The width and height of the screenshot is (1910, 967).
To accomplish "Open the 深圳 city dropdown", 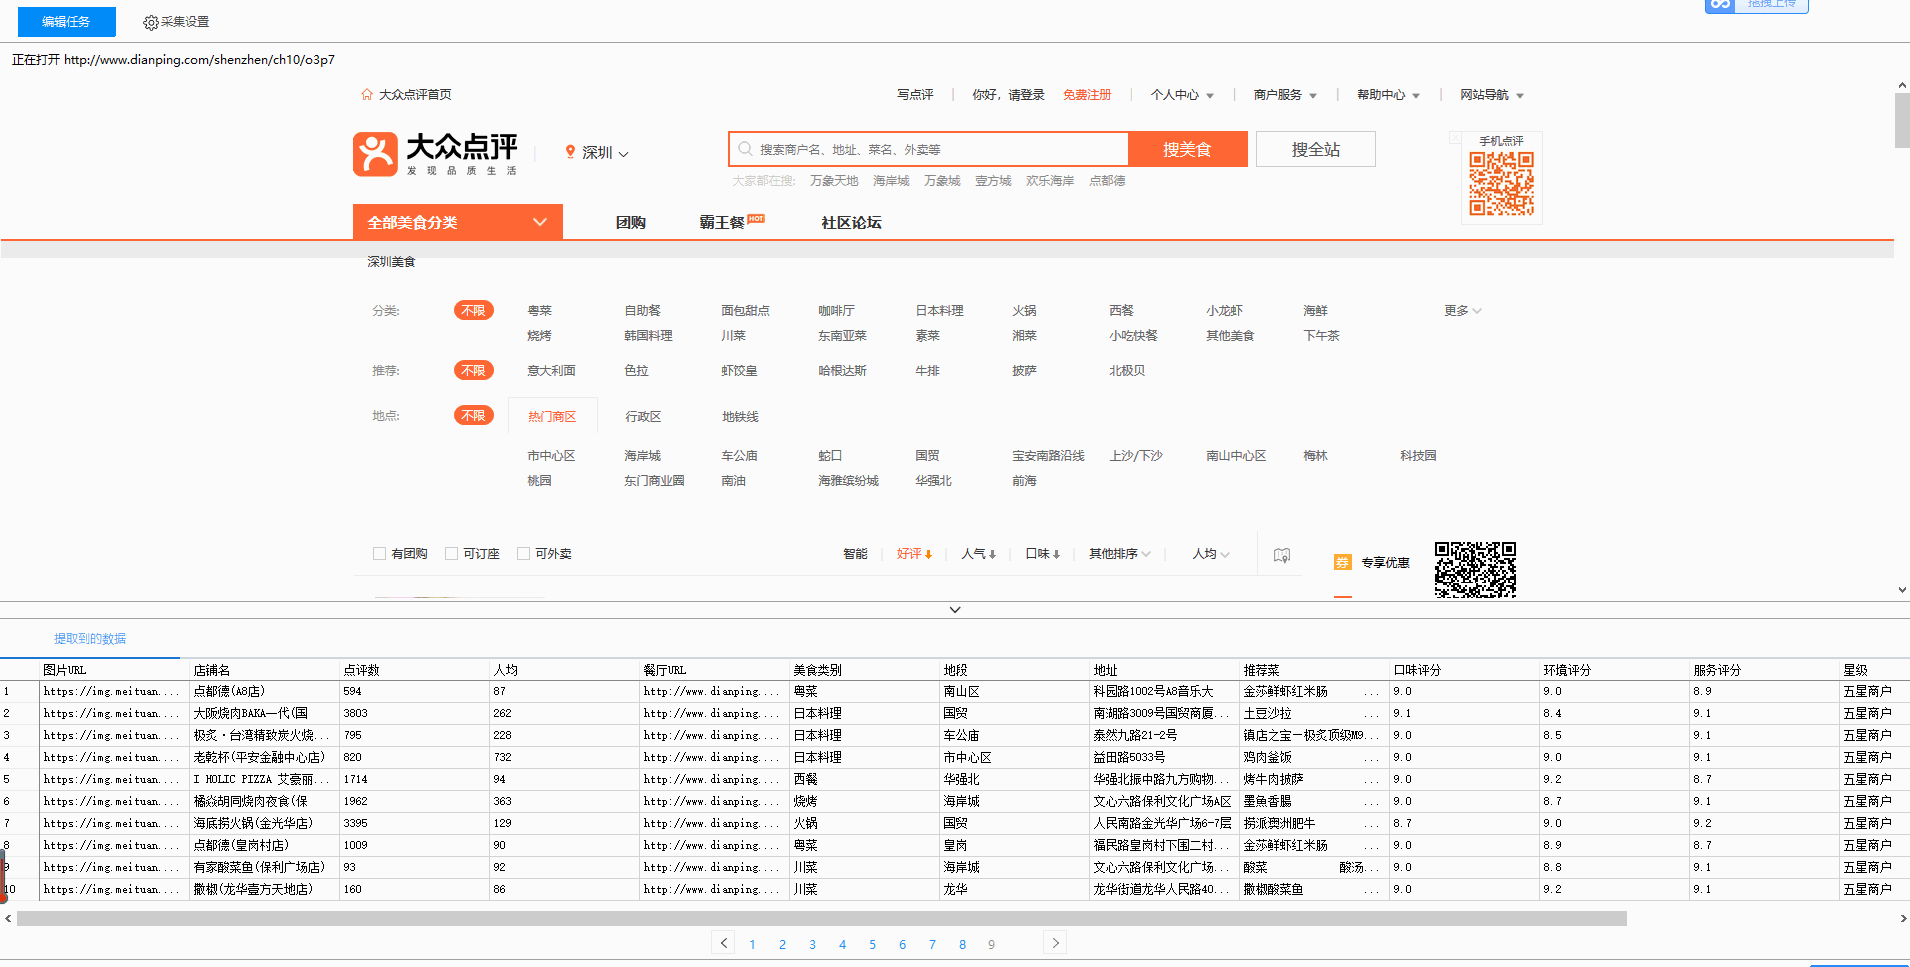I will coord(598,153).
